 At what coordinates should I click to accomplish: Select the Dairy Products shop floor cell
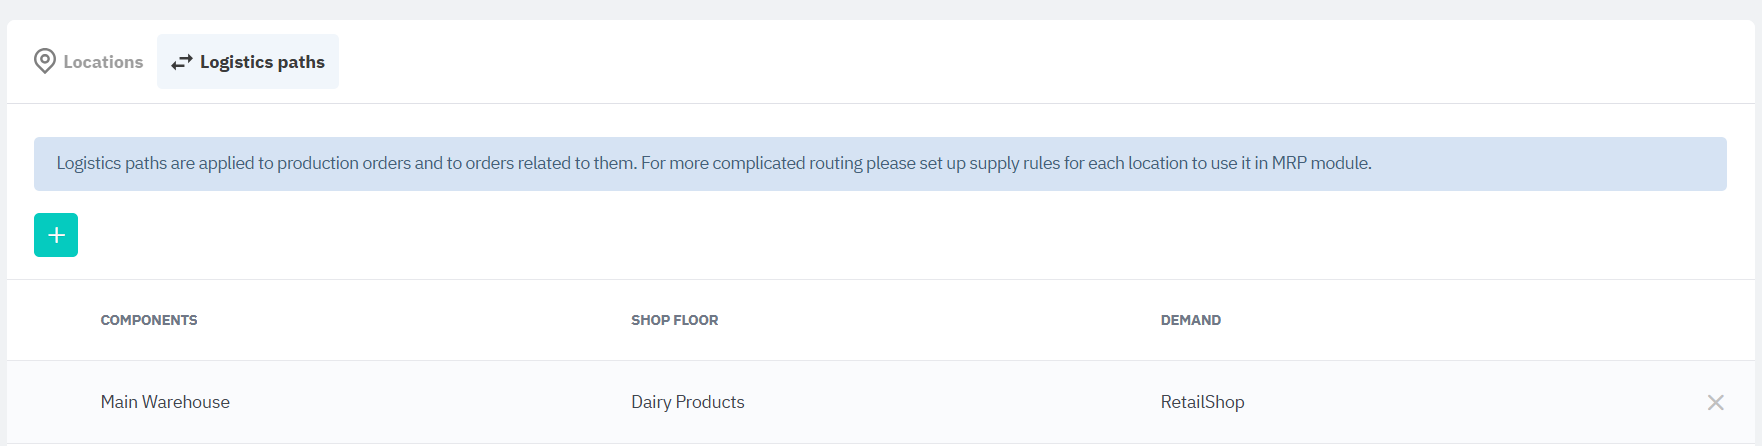pos(687,402)
